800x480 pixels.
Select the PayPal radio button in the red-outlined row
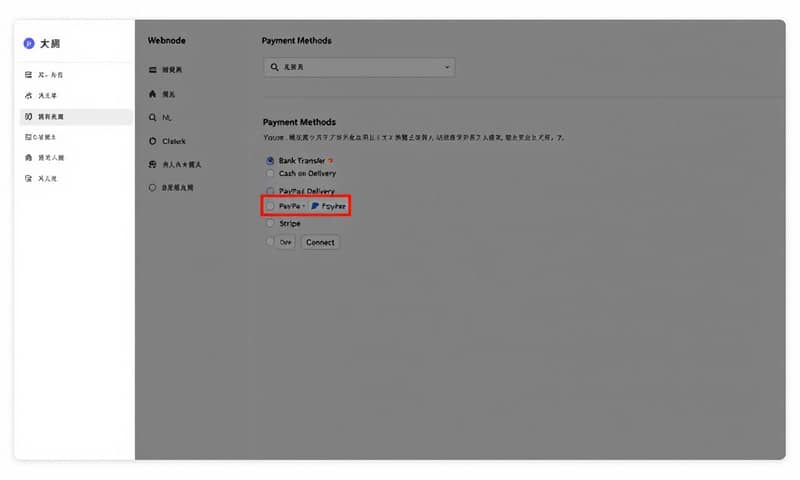270,206
